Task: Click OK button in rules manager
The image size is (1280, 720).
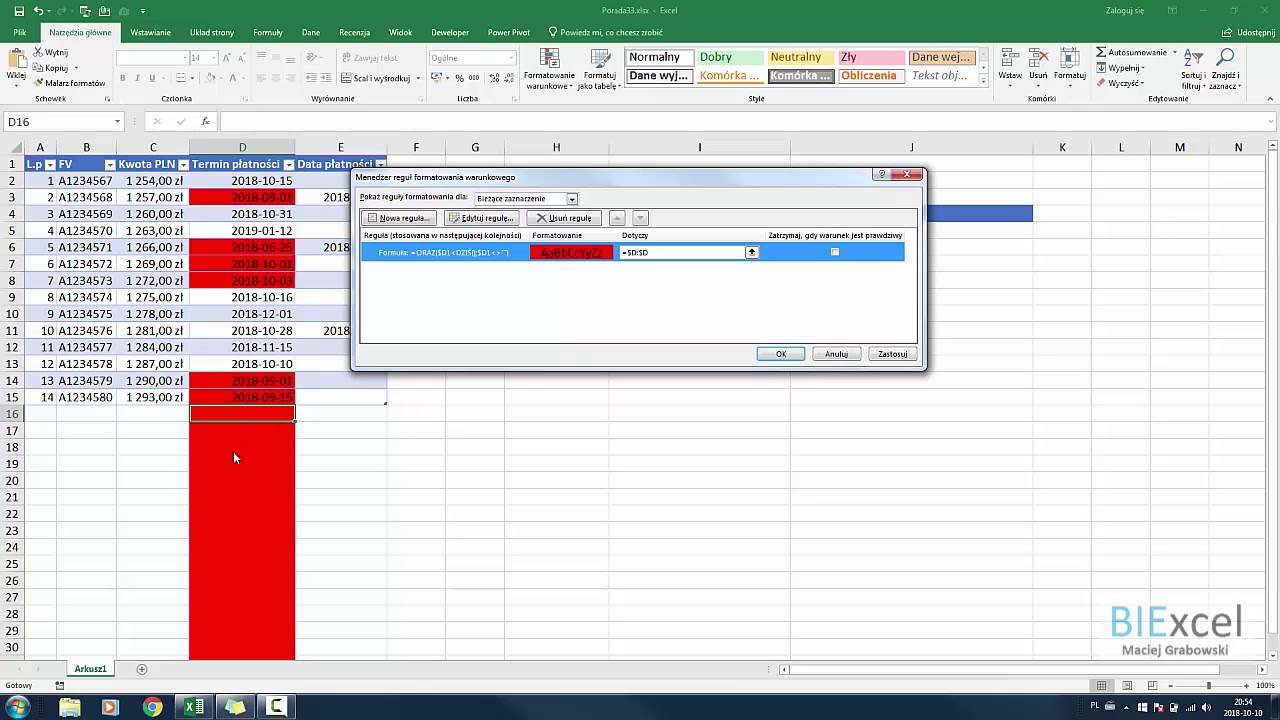Action: coord(781,354)
